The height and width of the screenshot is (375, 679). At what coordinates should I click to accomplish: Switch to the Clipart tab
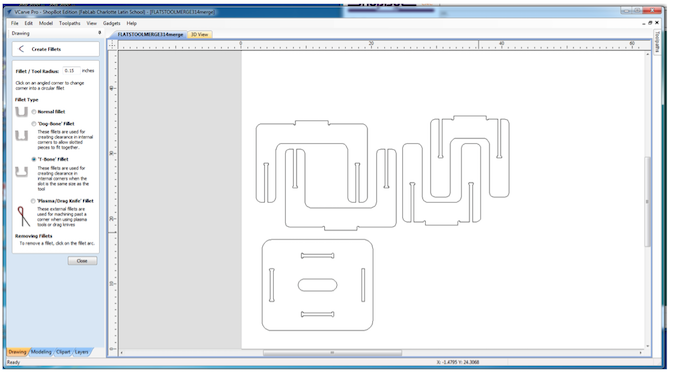click(63, 352)
